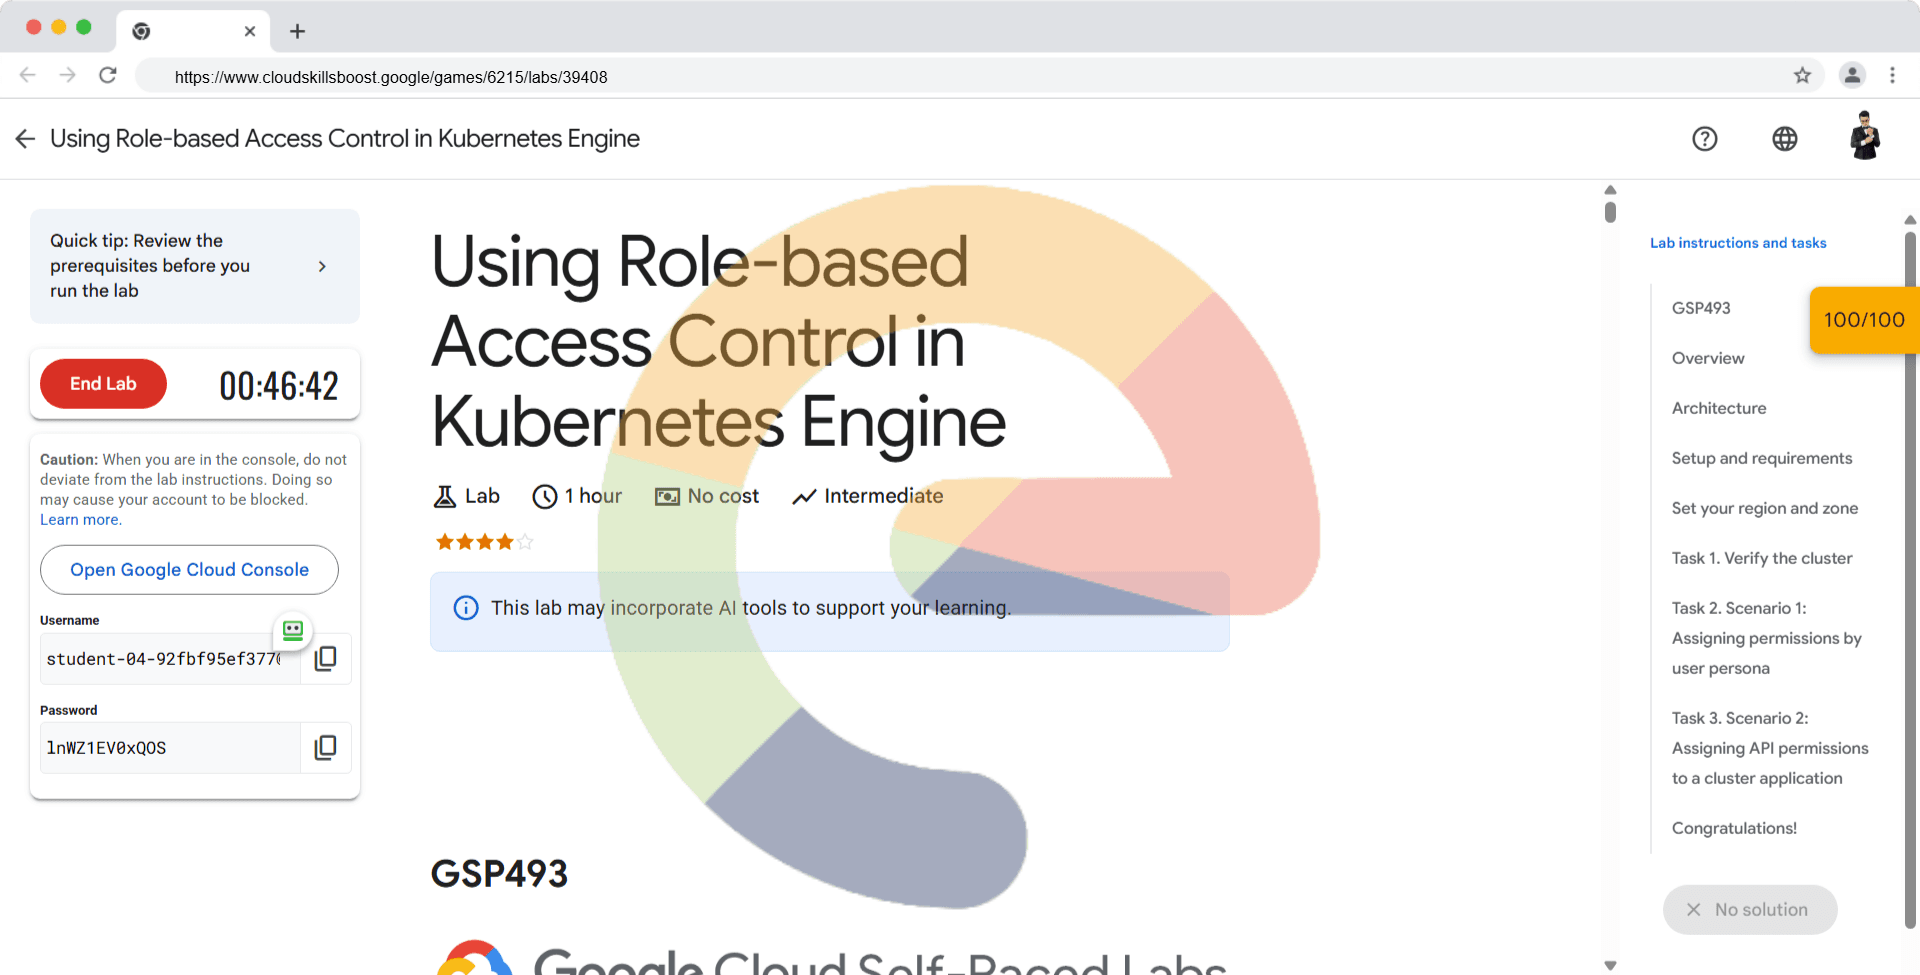
Task: Jump to Architecture section
Action: tap(1719, 408)
